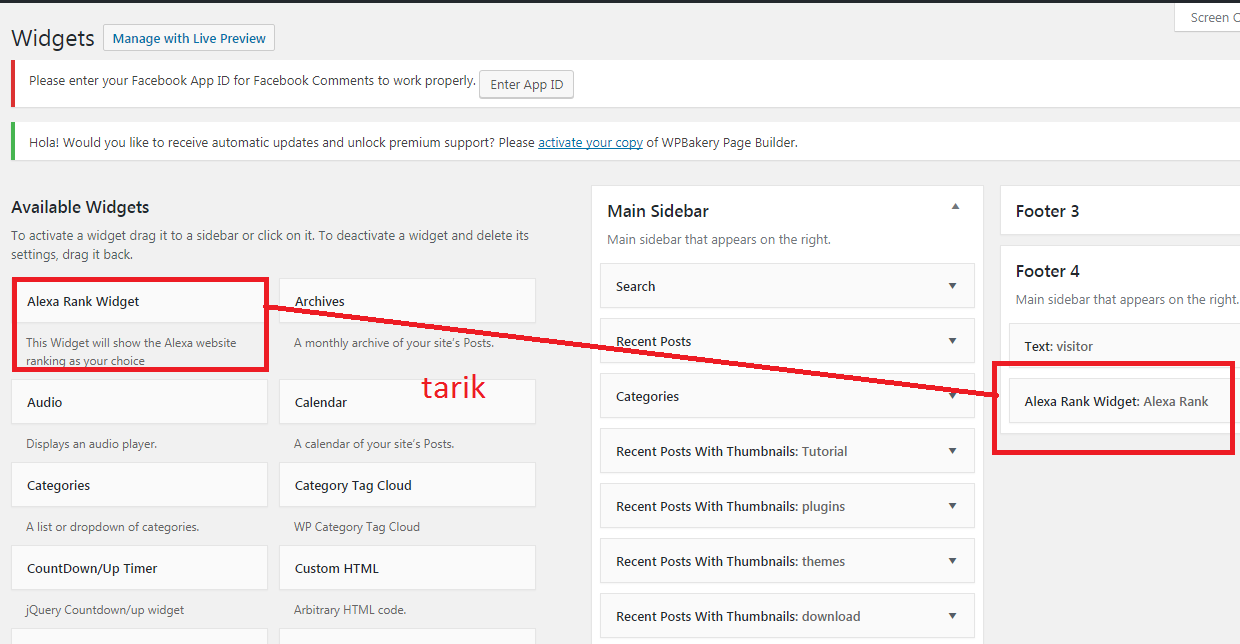Expand Recent Posts With Thumbnails: themes arrow

tap(952, 561)
